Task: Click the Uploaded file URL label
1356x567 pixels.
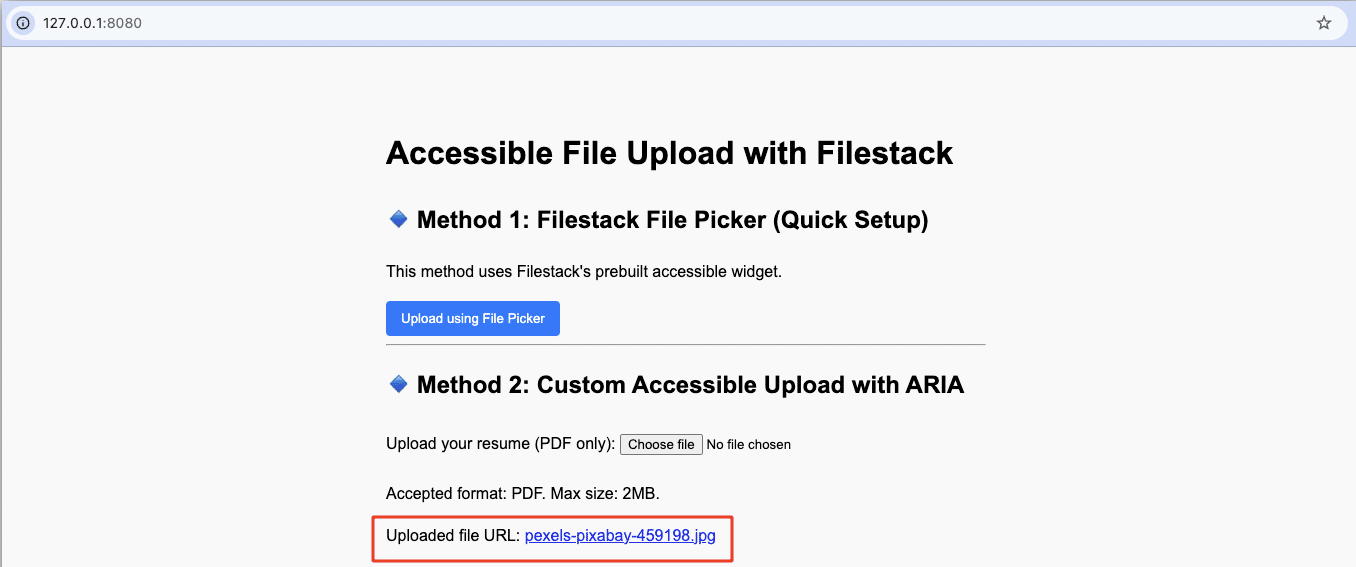Action: point(453,536)
